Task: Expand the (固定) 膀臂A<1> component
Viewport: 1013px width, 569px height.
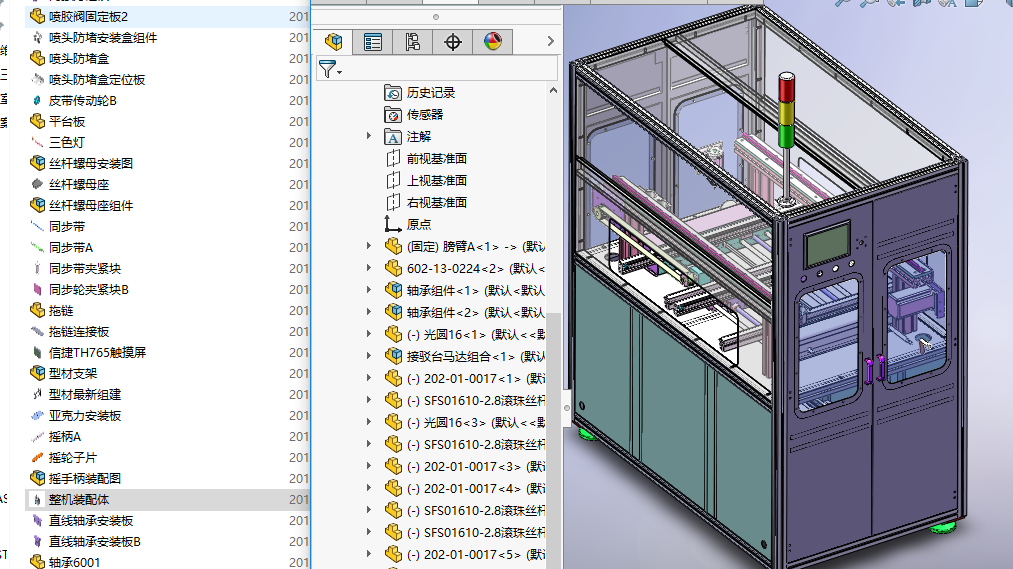Action: (x=369, y=246)
